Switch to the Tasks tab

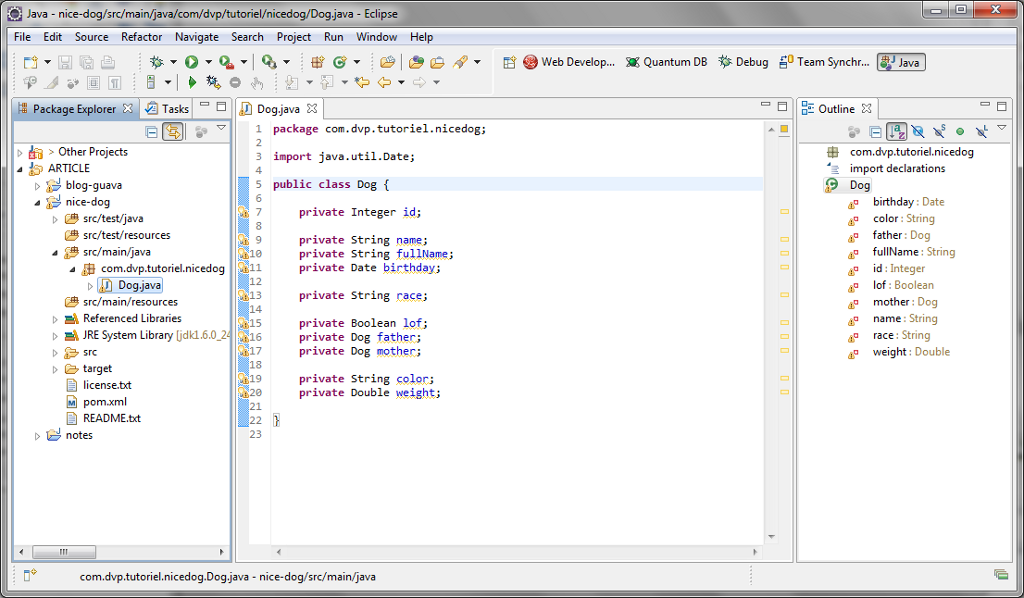pos(167,109)
